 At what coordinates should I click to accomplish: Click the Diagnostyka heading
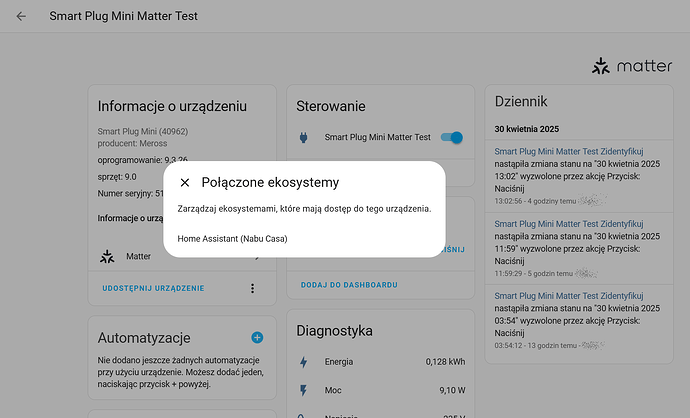pyautogui.click(x=334, y=331)
